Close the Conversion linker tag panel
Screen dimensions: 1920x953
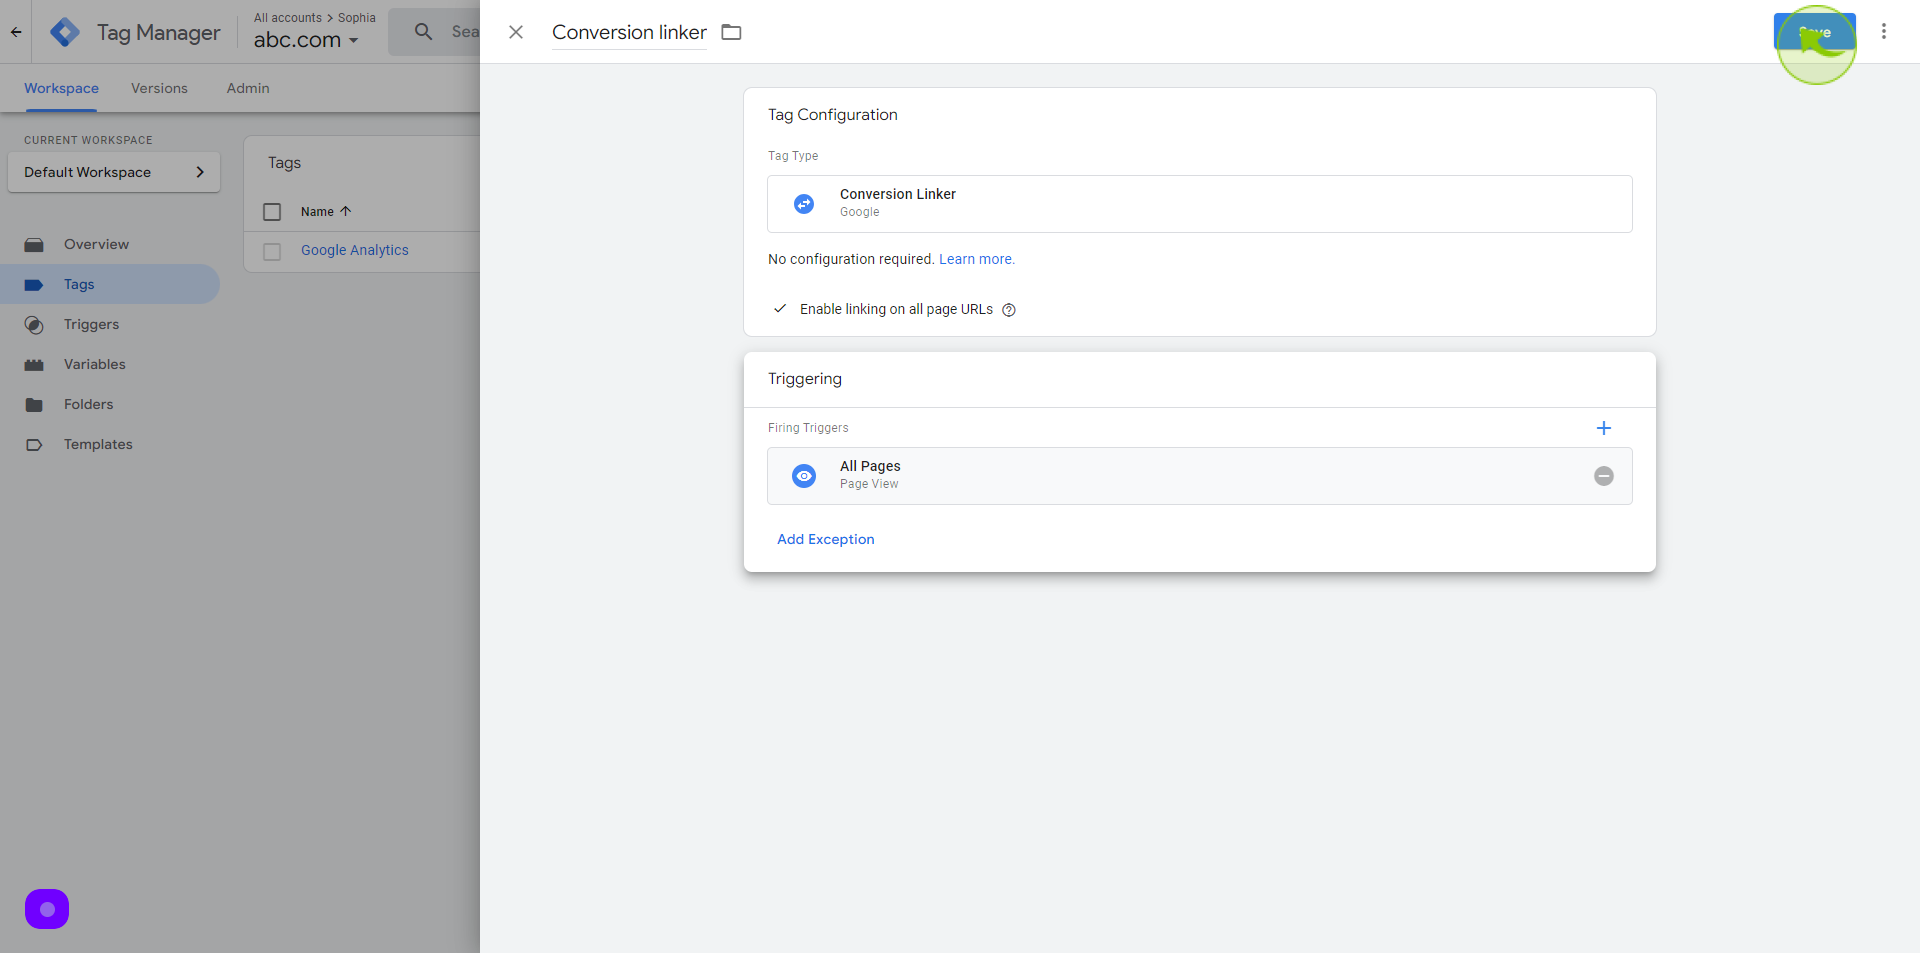tap(516, 32)
